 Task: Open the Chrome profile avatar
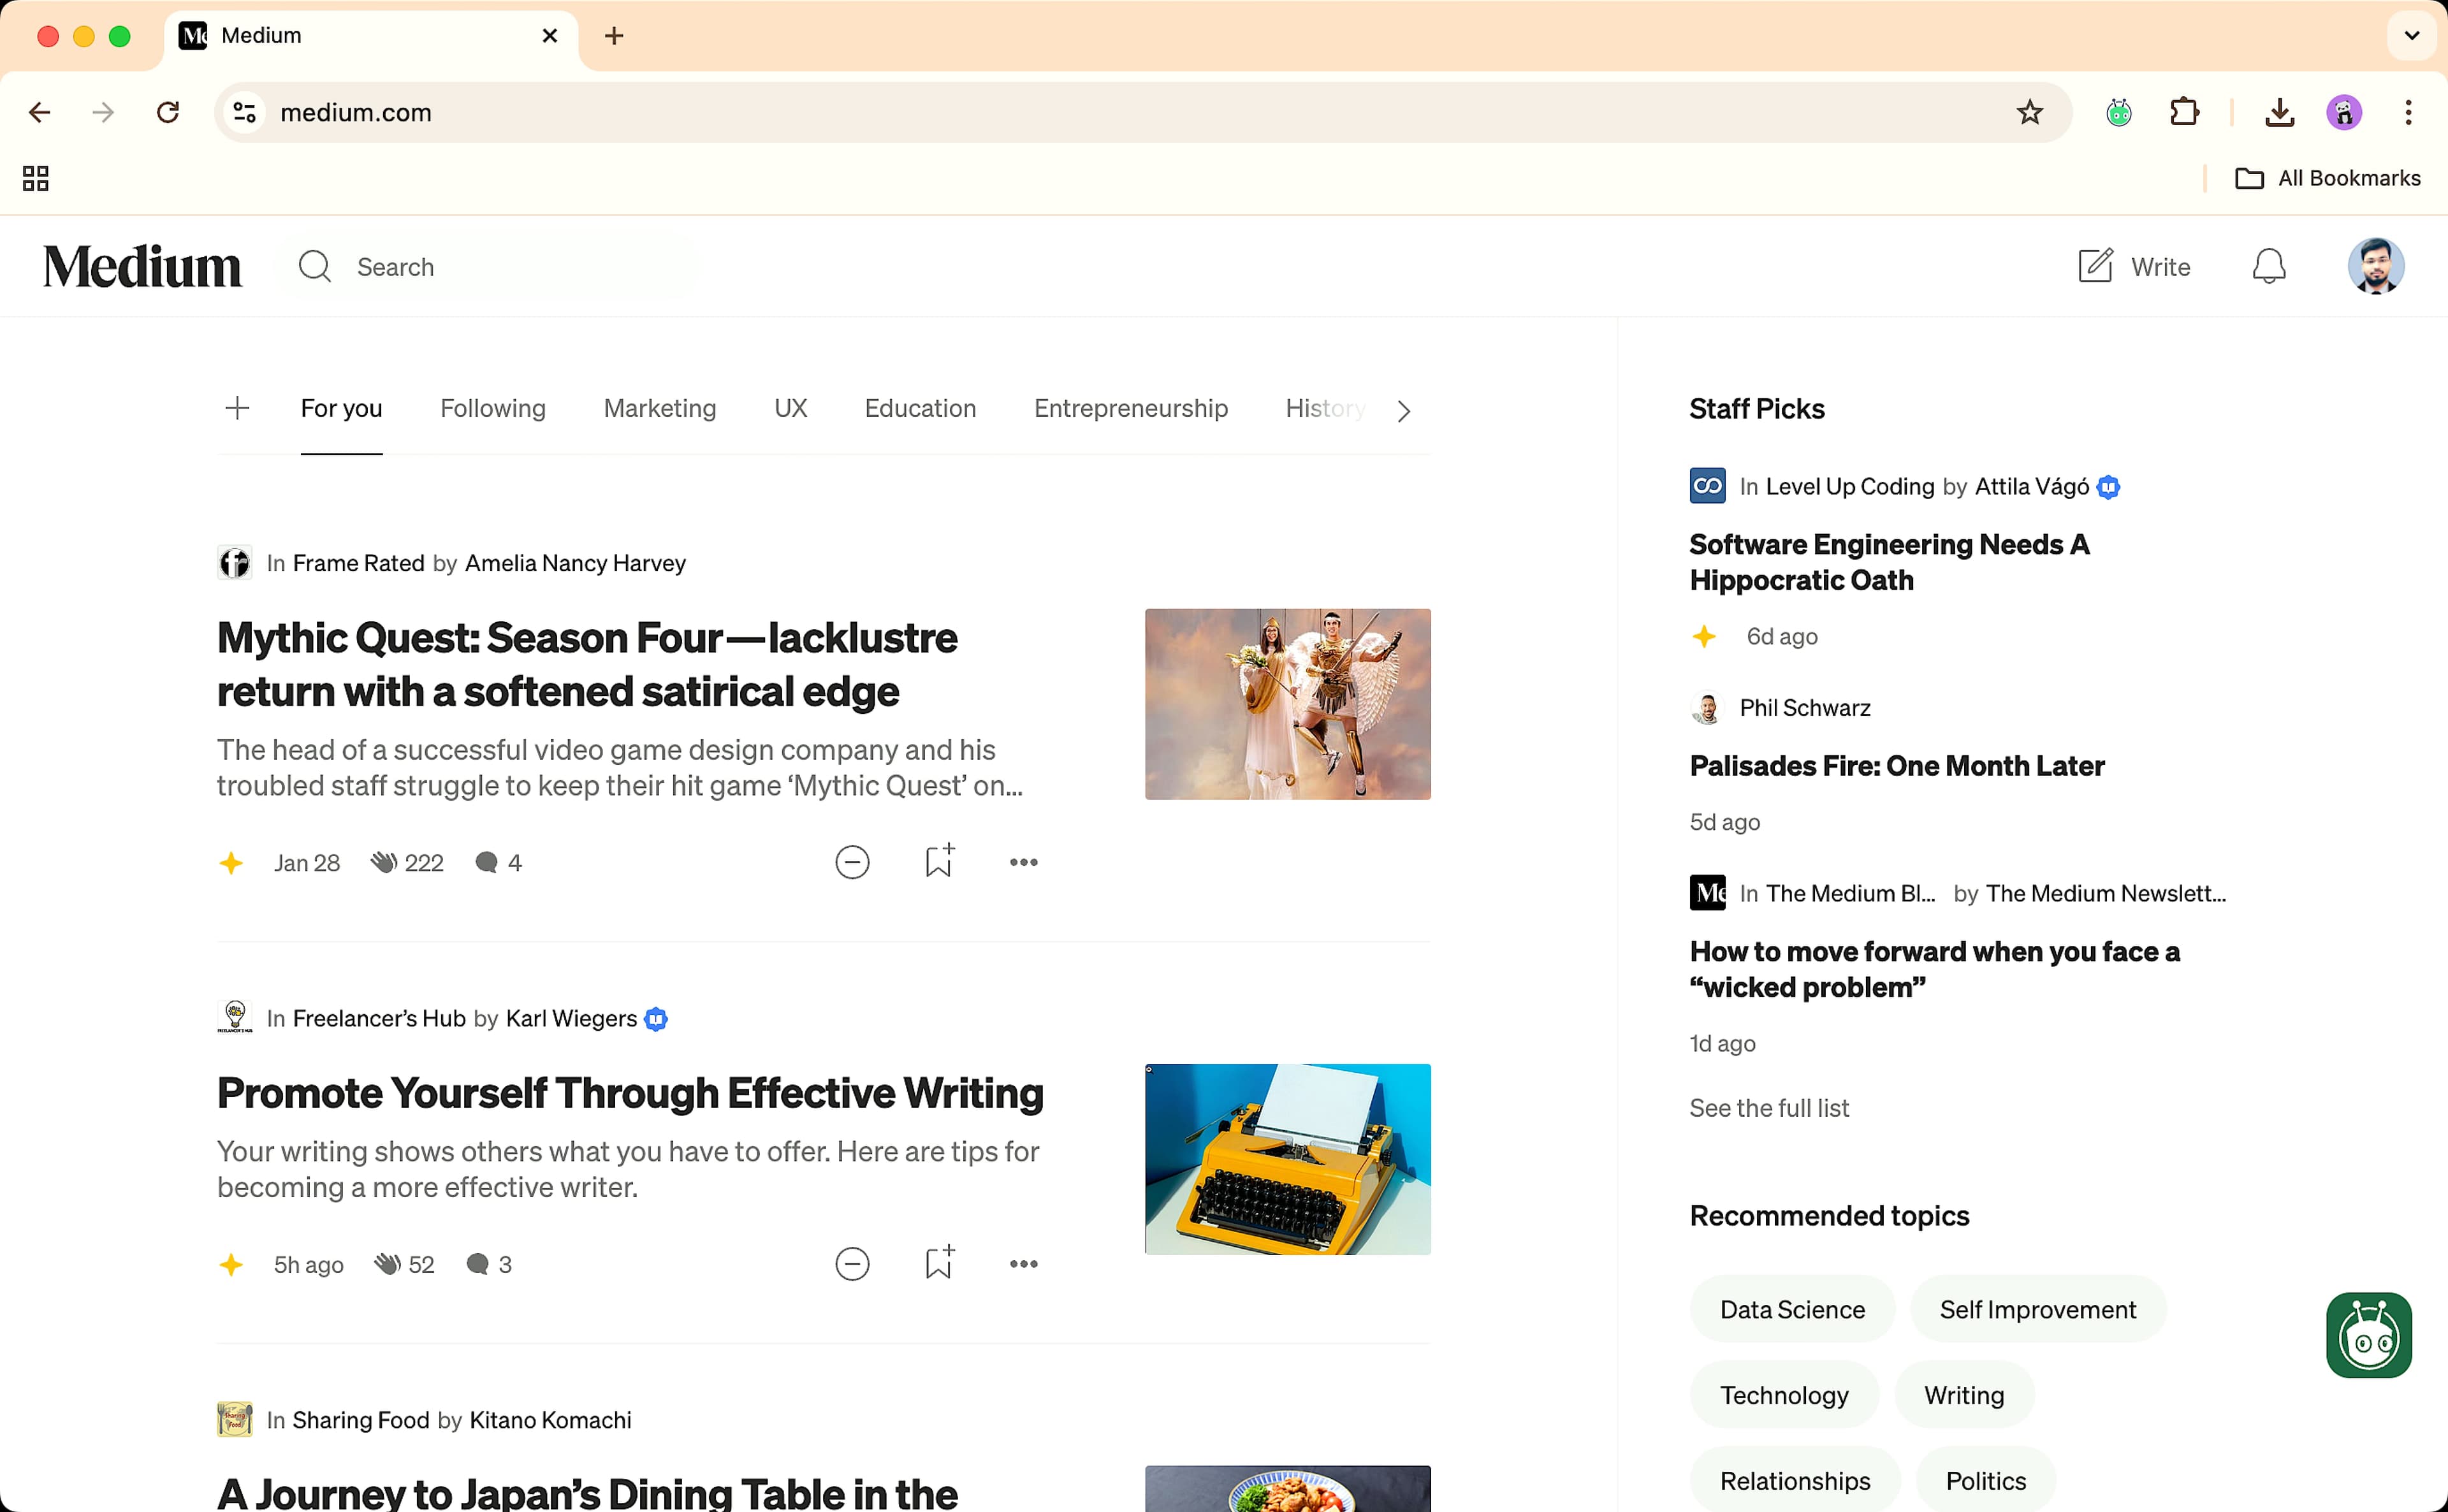pyautogui.click(x=2343, y=112)
